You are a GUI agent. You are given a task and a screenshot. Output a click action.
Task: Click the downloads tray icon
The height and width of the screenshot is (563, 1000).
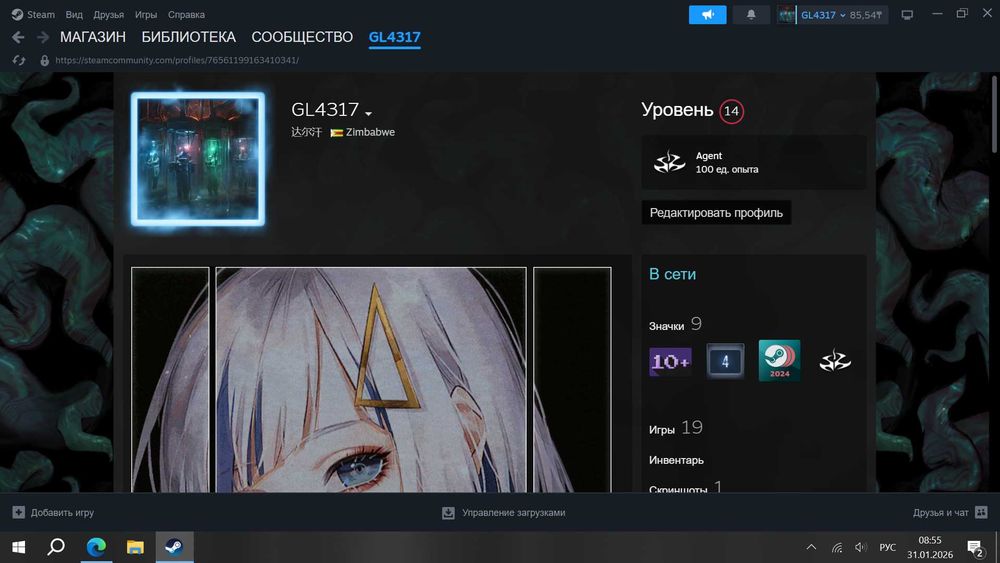pyautogui.click(x=448, y=513)
